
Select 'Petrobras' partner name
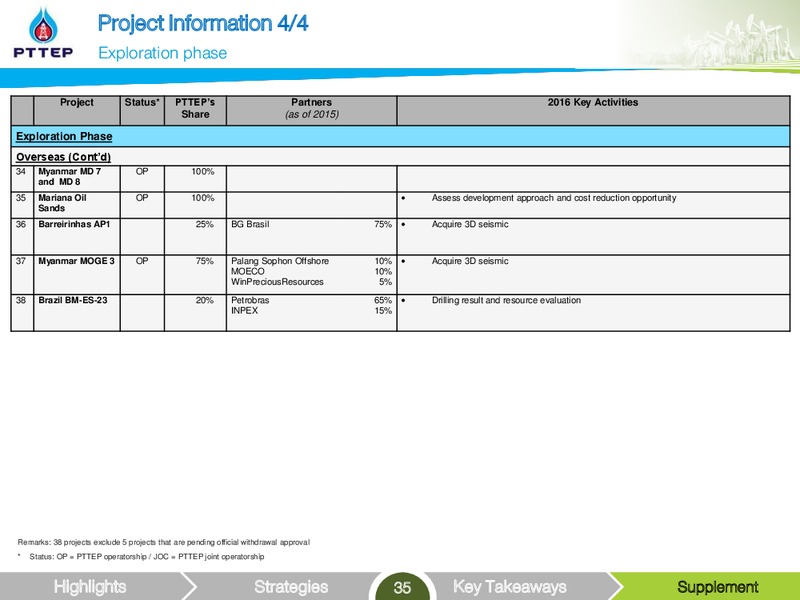tap(250, 301)
